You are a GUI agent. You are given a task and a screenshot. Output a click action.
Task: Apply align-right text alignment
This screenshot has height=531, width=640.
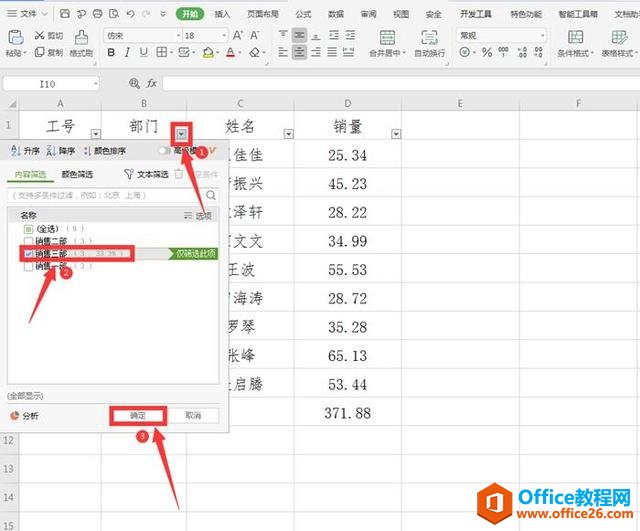[316, 52]
